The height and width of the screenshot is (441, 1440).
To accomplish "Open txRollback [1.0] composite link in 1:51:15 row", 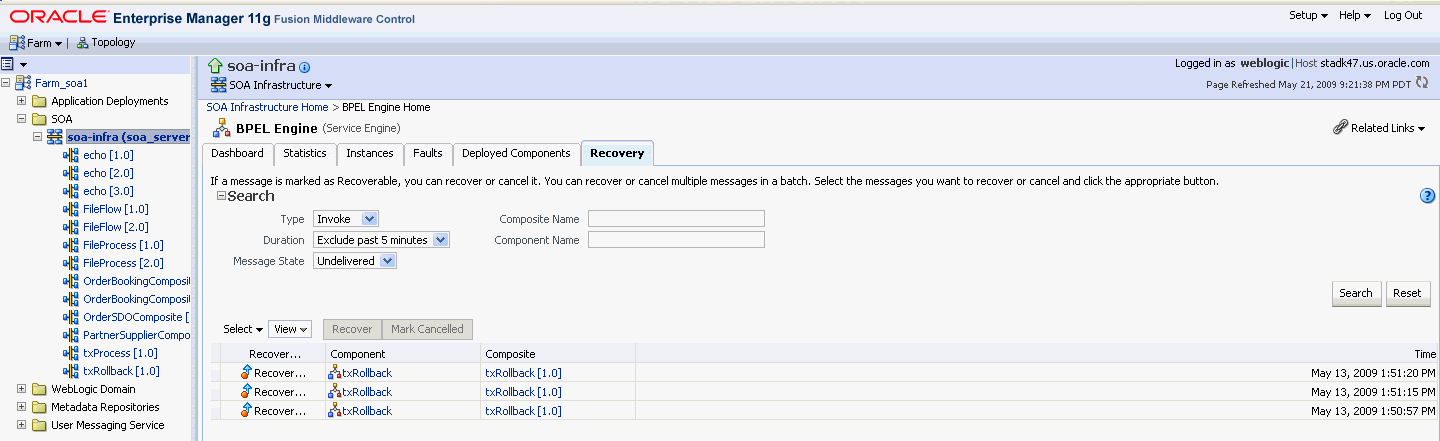I will (x=523, y=392).
